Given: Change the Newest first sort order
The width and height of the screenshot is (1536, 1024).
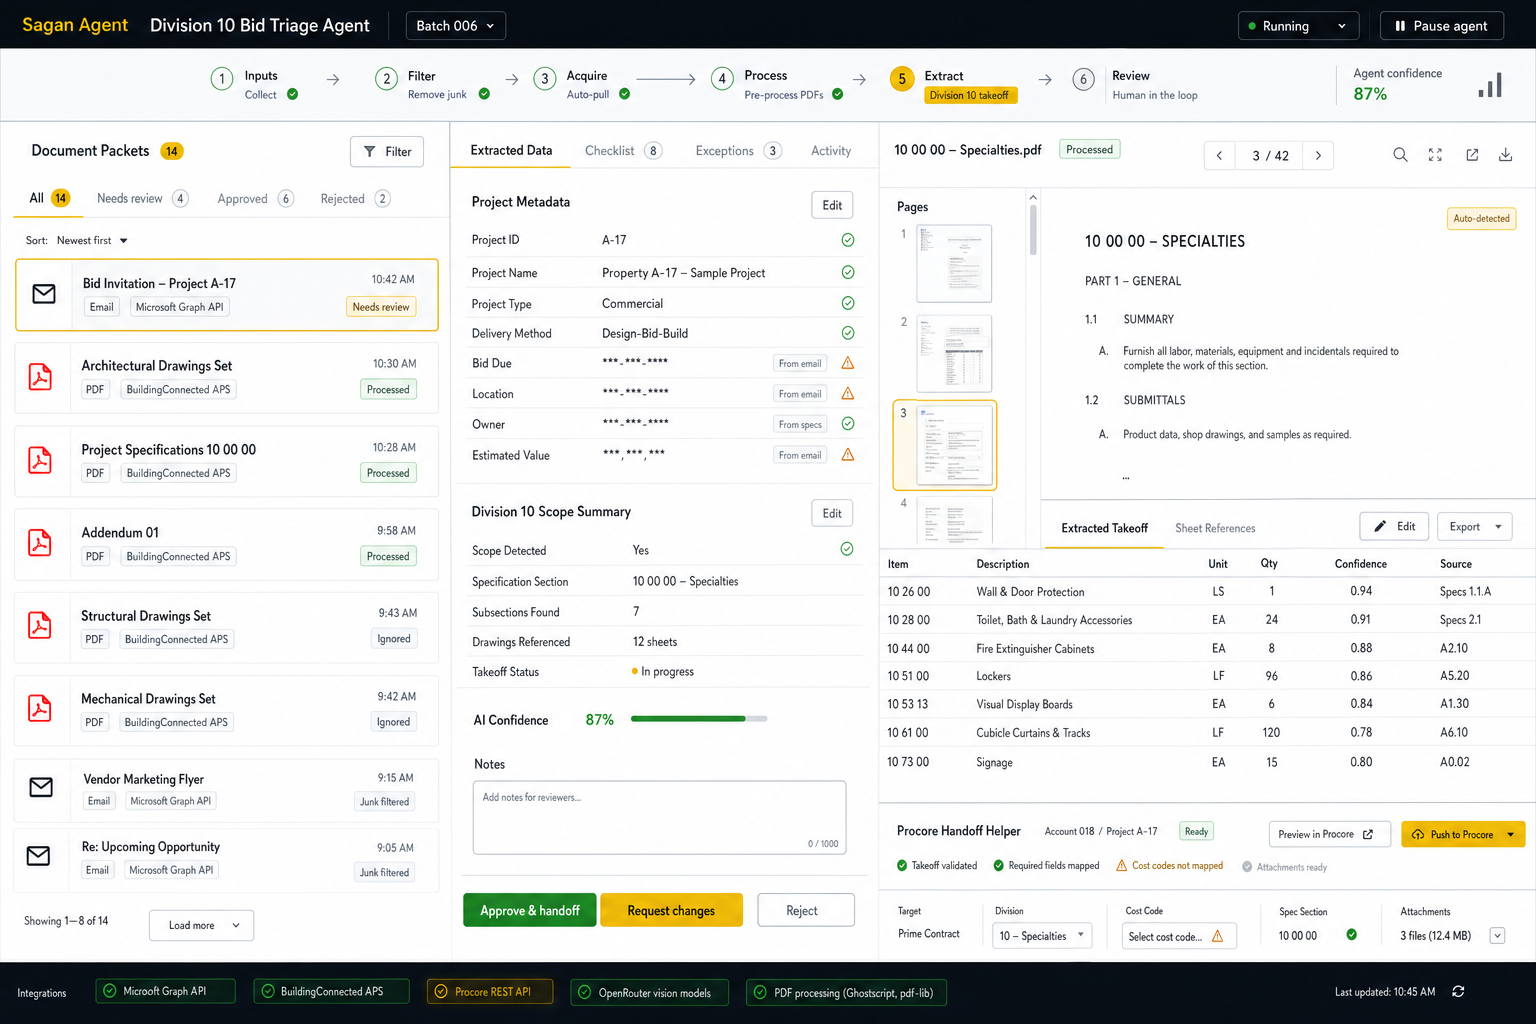Looking at the screenshot, I should coord(92,241).
